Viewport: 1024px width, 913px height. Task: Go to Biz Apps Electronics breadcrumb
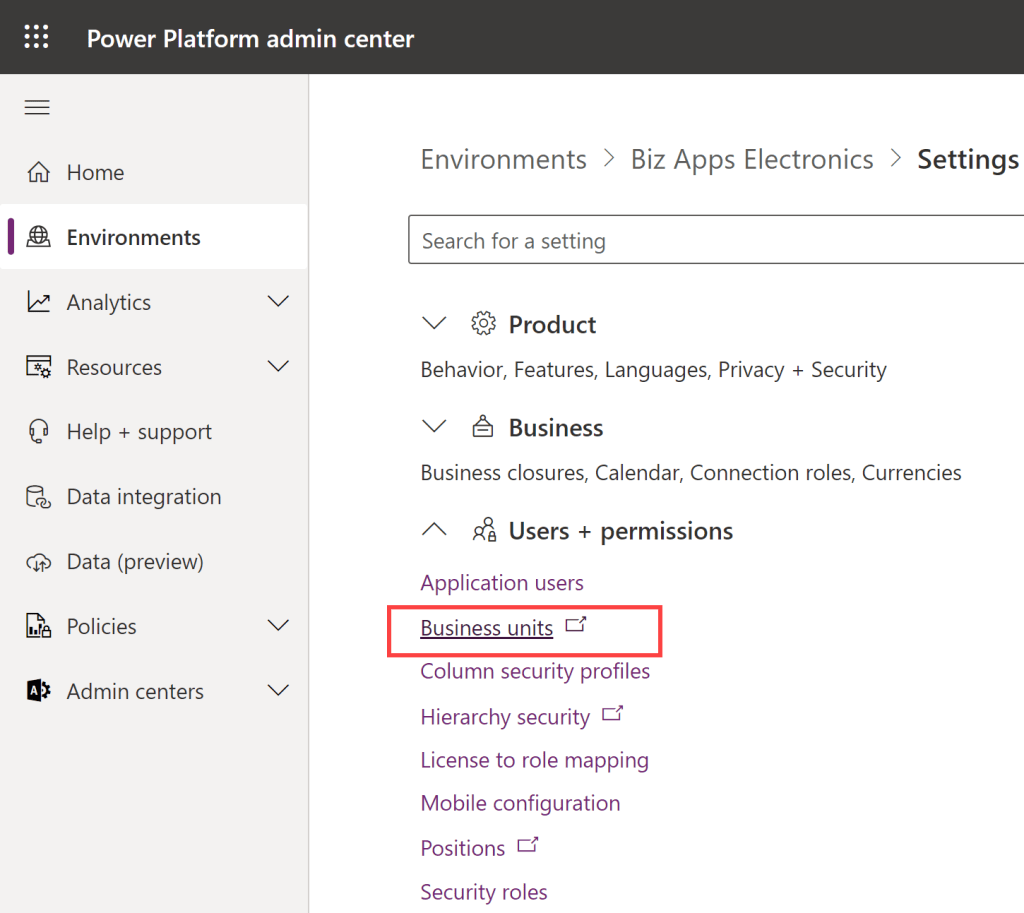pyautogui.click(x=751, y=160)
